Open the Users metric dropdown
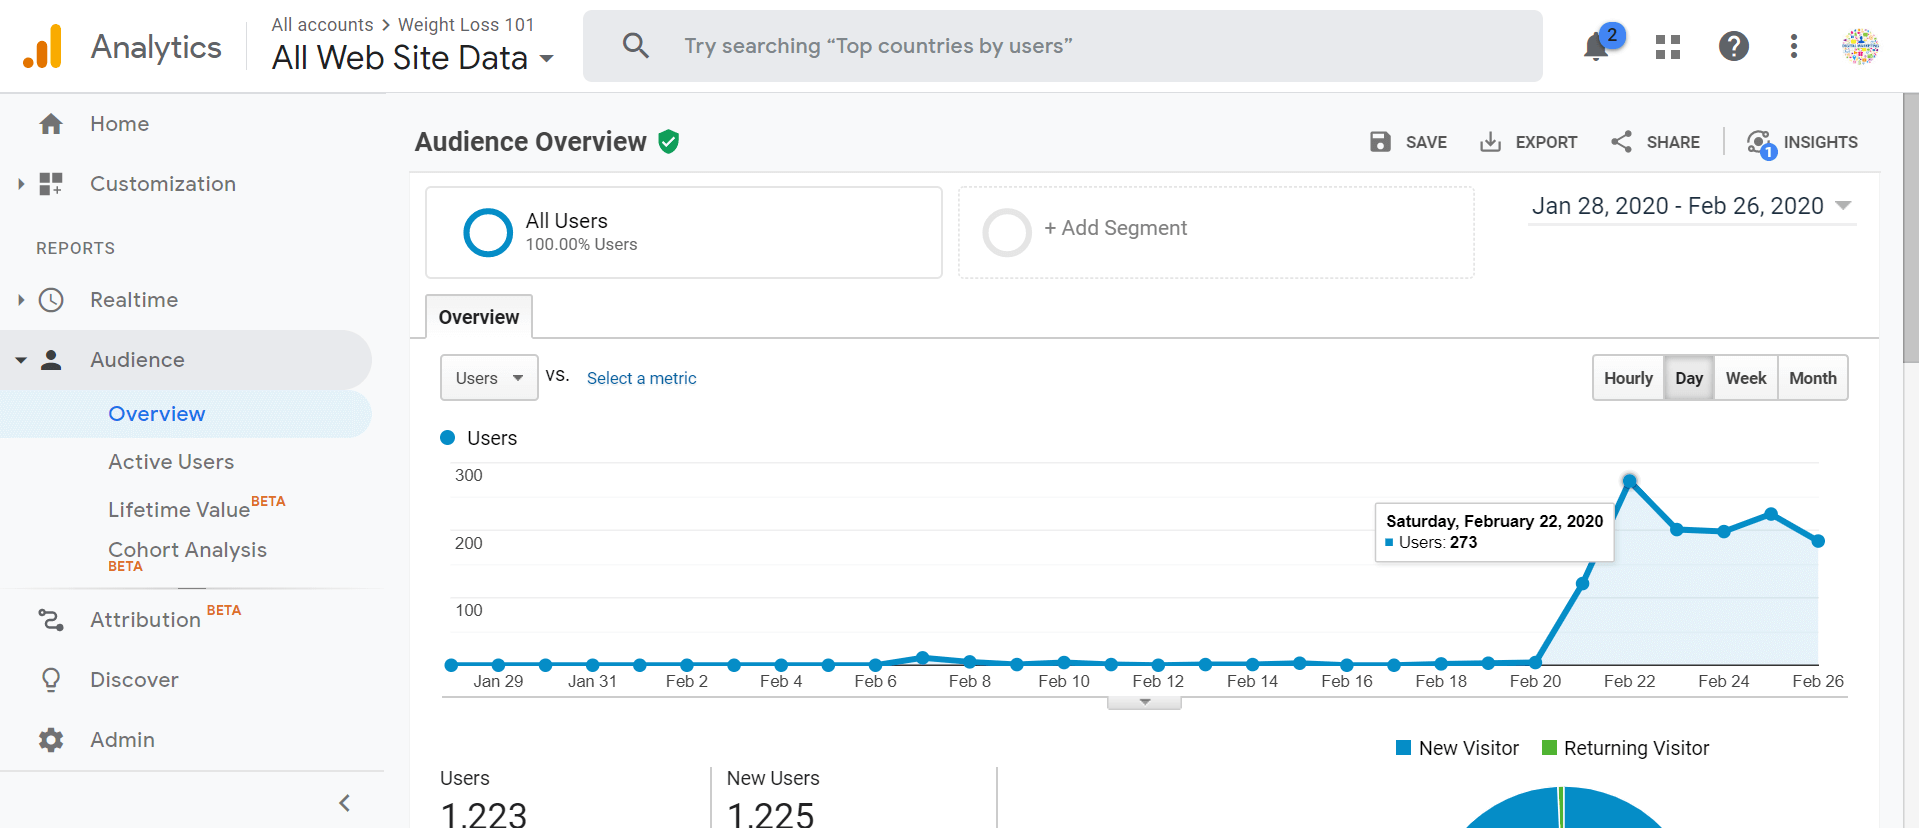1919x828 pixels. pyautogui.click(x=489, y=378)
